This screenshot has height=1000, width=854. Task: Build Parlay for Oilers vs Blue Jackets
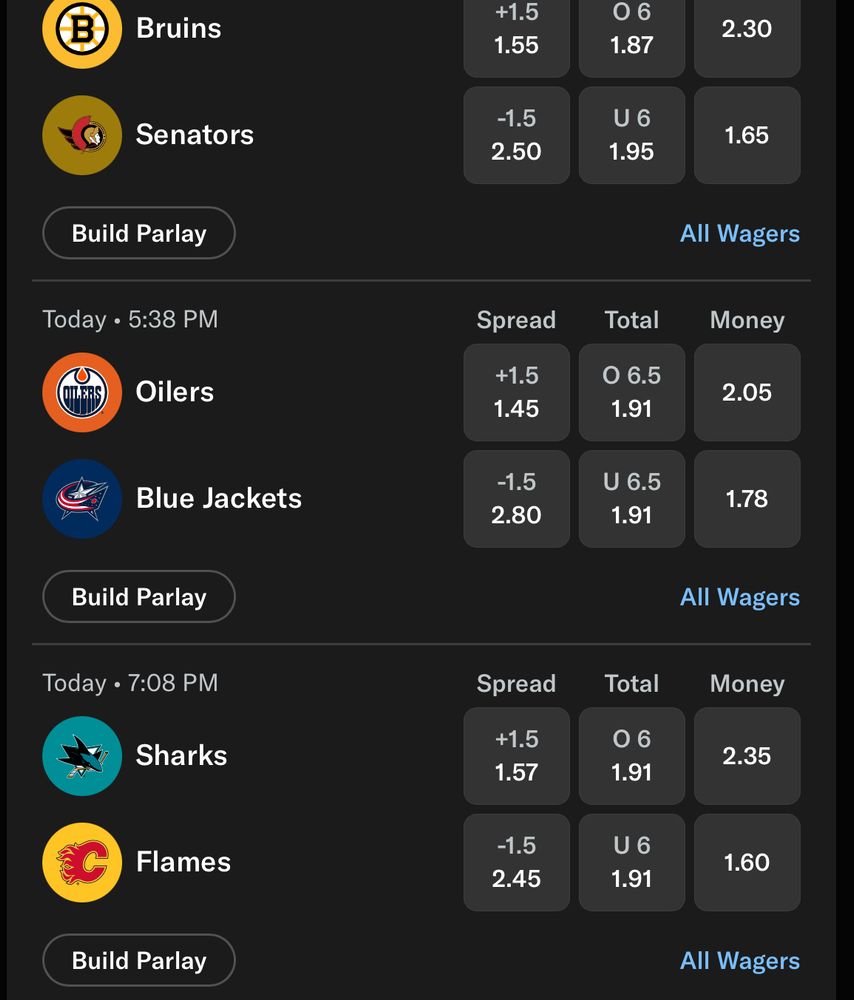coord(139,597)
